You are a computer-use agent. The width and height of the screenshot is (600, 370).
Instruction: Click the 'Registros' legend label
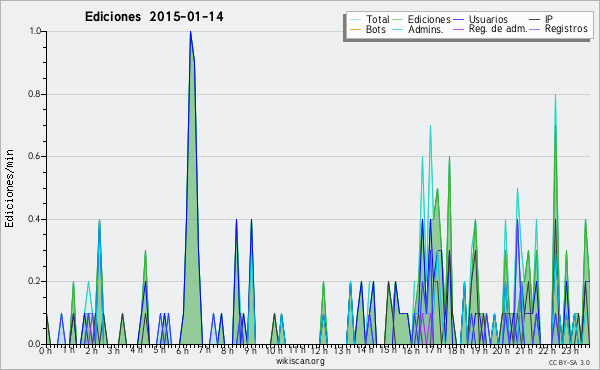coord(566,29)
